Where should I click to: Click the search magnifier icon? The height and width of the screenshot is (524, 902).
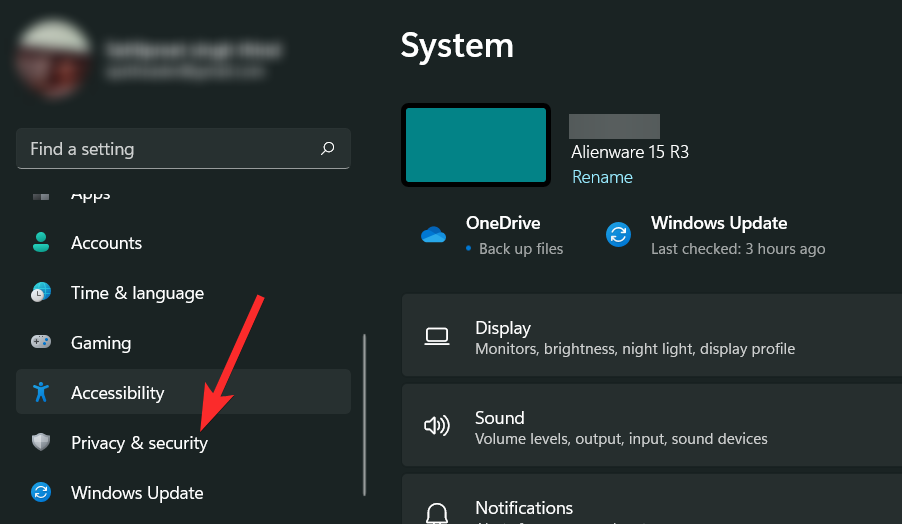(x=327, y=149)
